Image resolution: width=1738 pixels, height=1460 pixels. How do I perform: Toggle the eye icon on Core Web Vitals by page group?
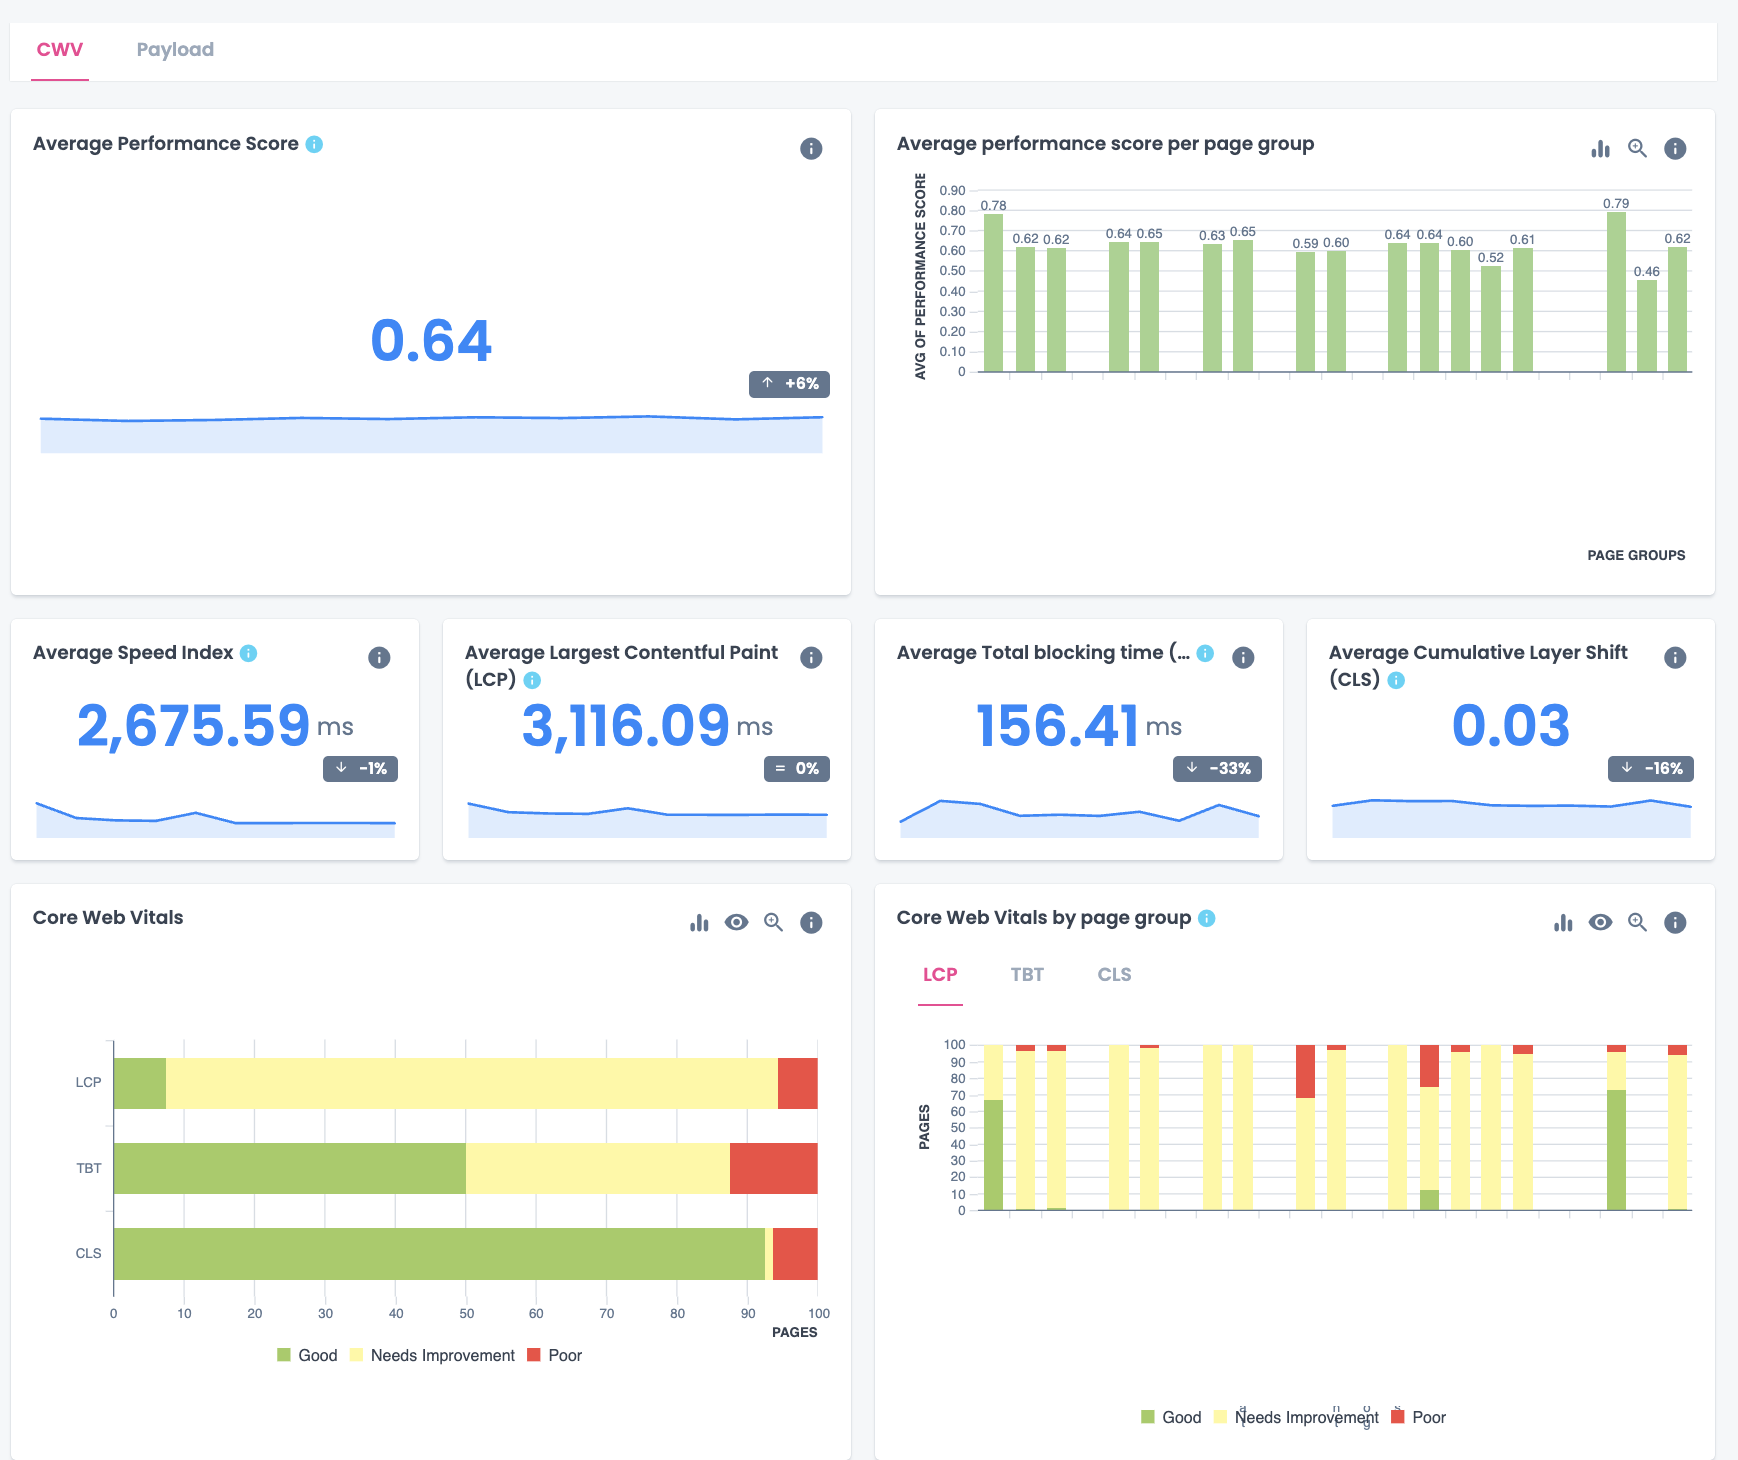point(1600,922)
